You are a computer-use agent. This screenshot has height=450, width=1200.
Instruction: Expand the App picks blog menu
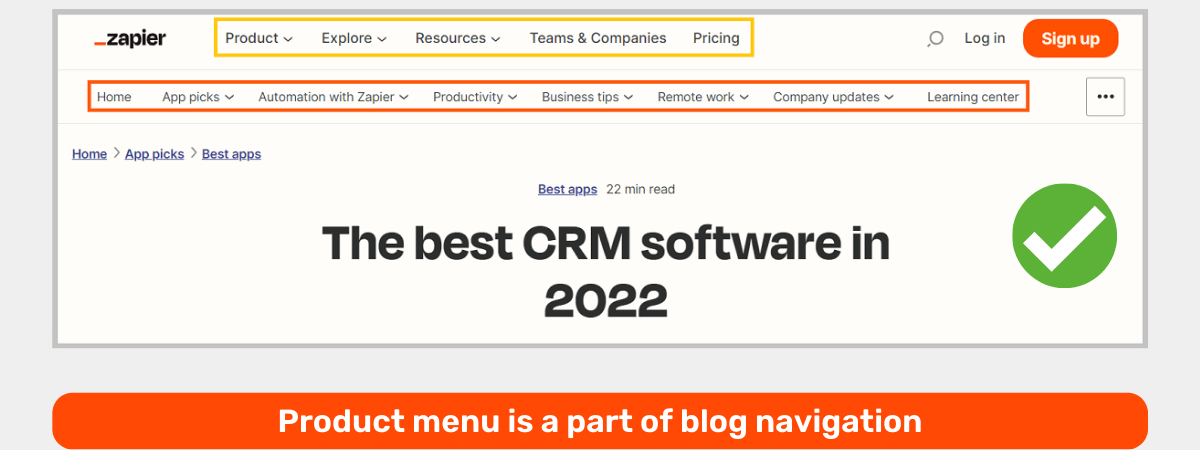198,97
